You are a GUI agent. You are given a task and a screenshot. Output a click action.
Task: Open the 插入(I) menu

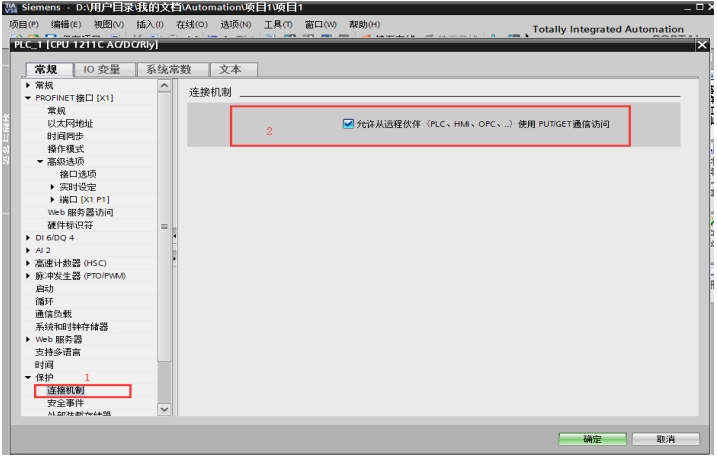150,24
